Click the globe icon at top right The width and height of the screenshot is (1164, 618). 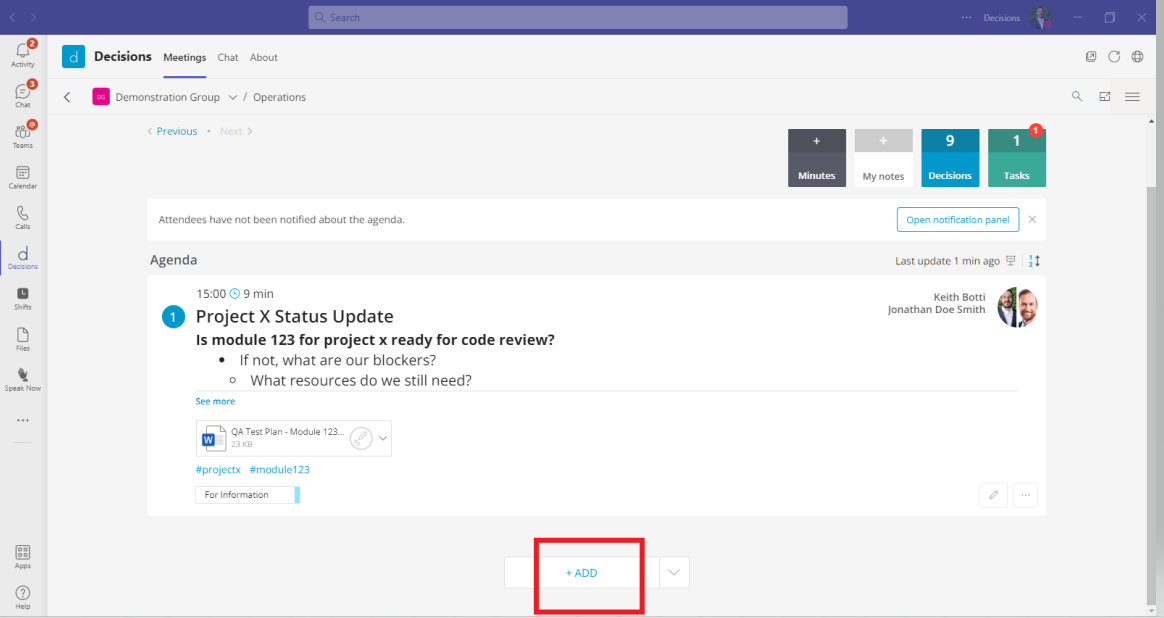[1137, 57]
